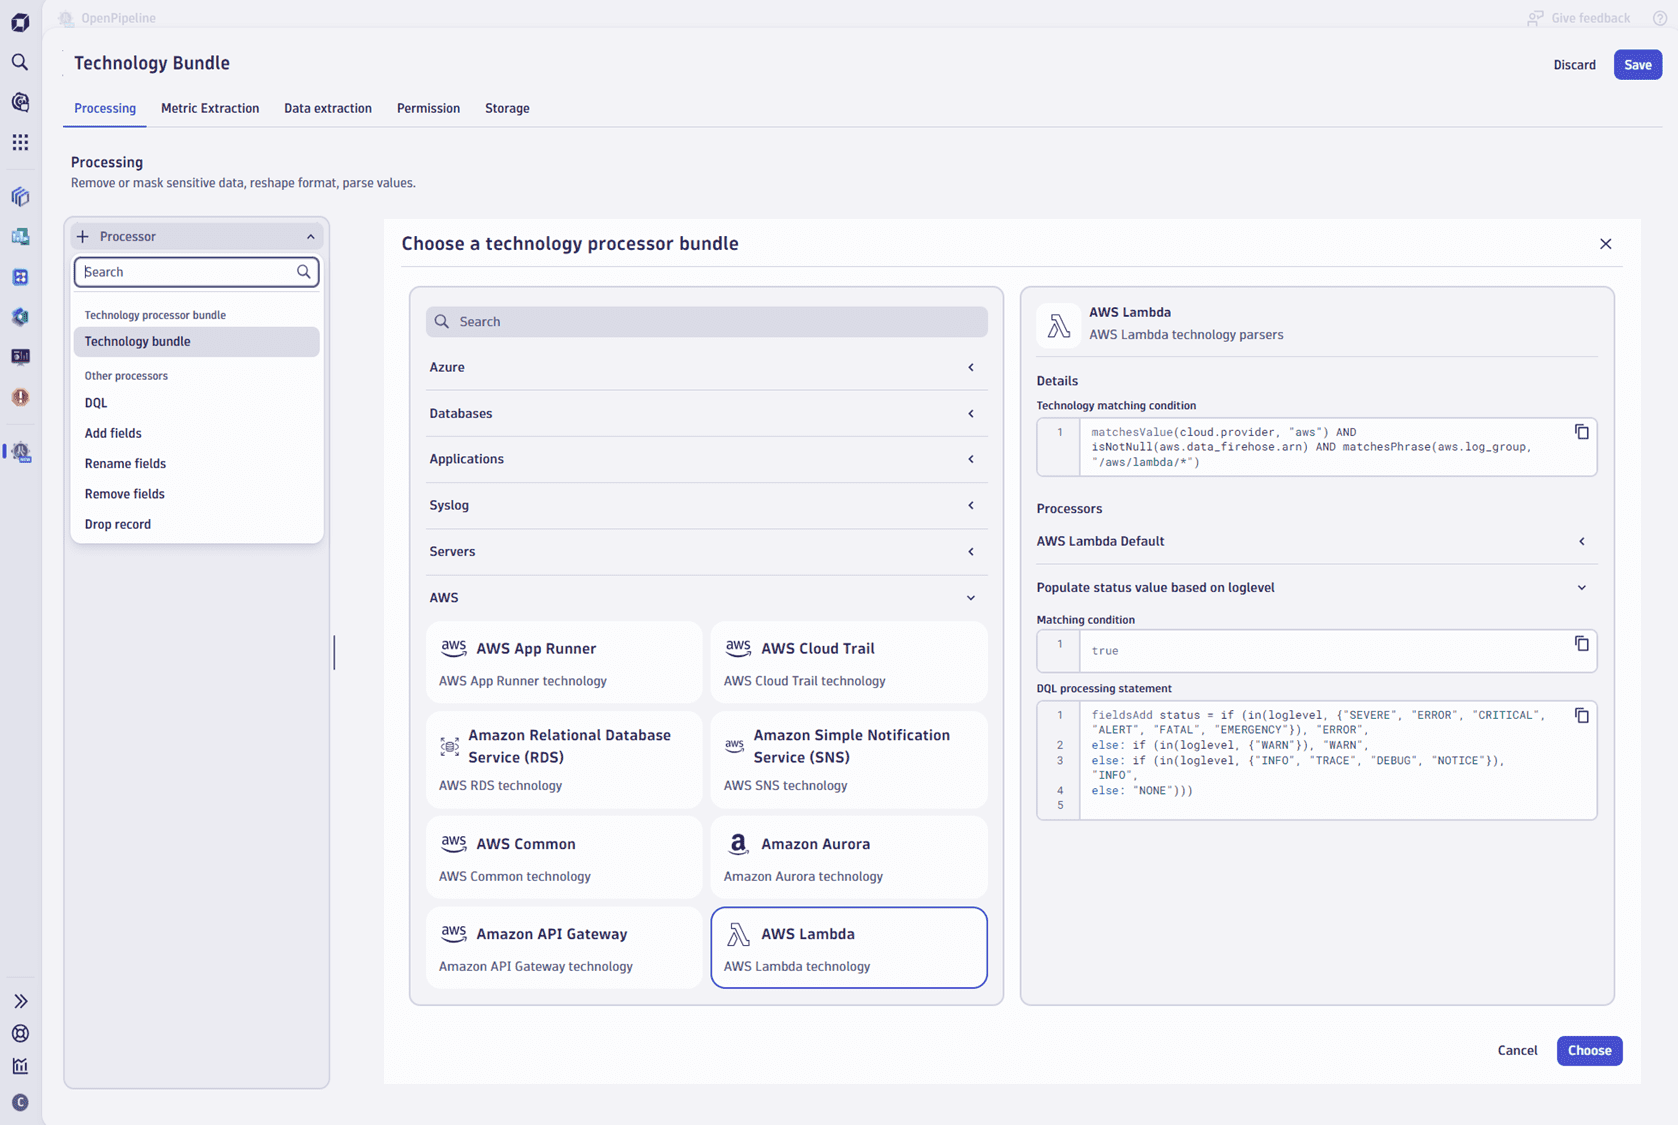This screenshot has height=1125, width=1678.
Task: Select Technology bundle processor option
Action: (196, 341)
